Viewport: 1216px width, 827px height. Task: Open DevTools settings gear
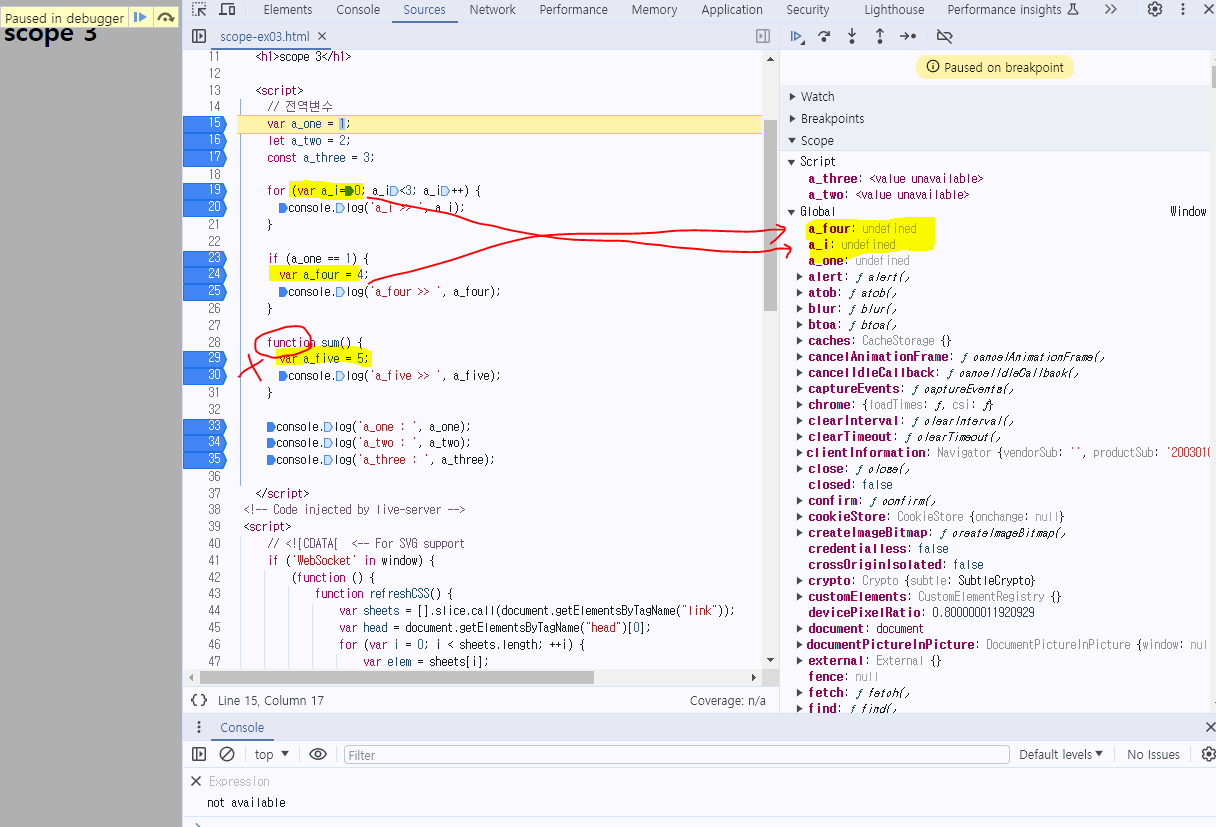click(1155, 9)
